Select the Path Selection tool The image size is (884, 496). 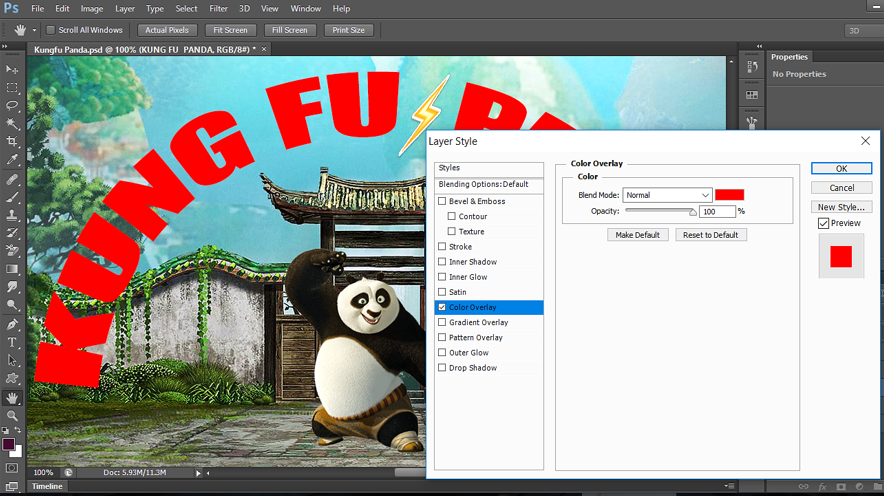[x=12, y=360]
